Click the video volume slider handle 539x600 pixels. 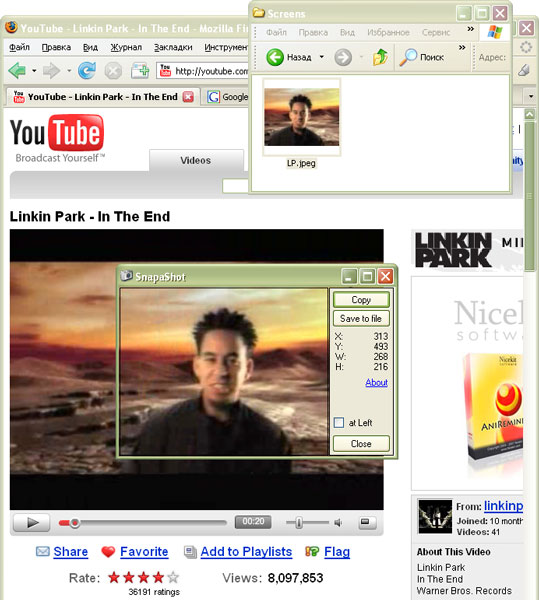pos(299,522)
